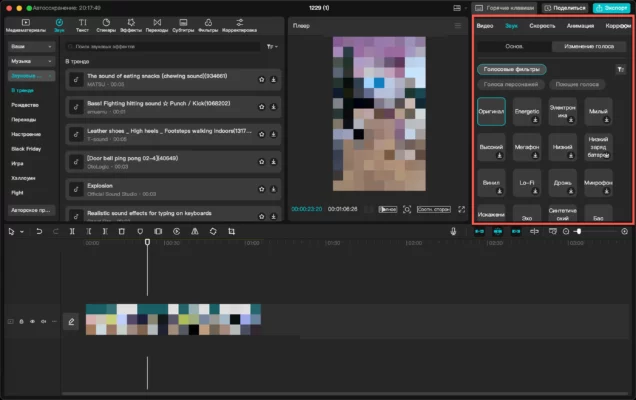Click in the sound effects search field
The image size is (636, 400).
click(x=163, y=47)
